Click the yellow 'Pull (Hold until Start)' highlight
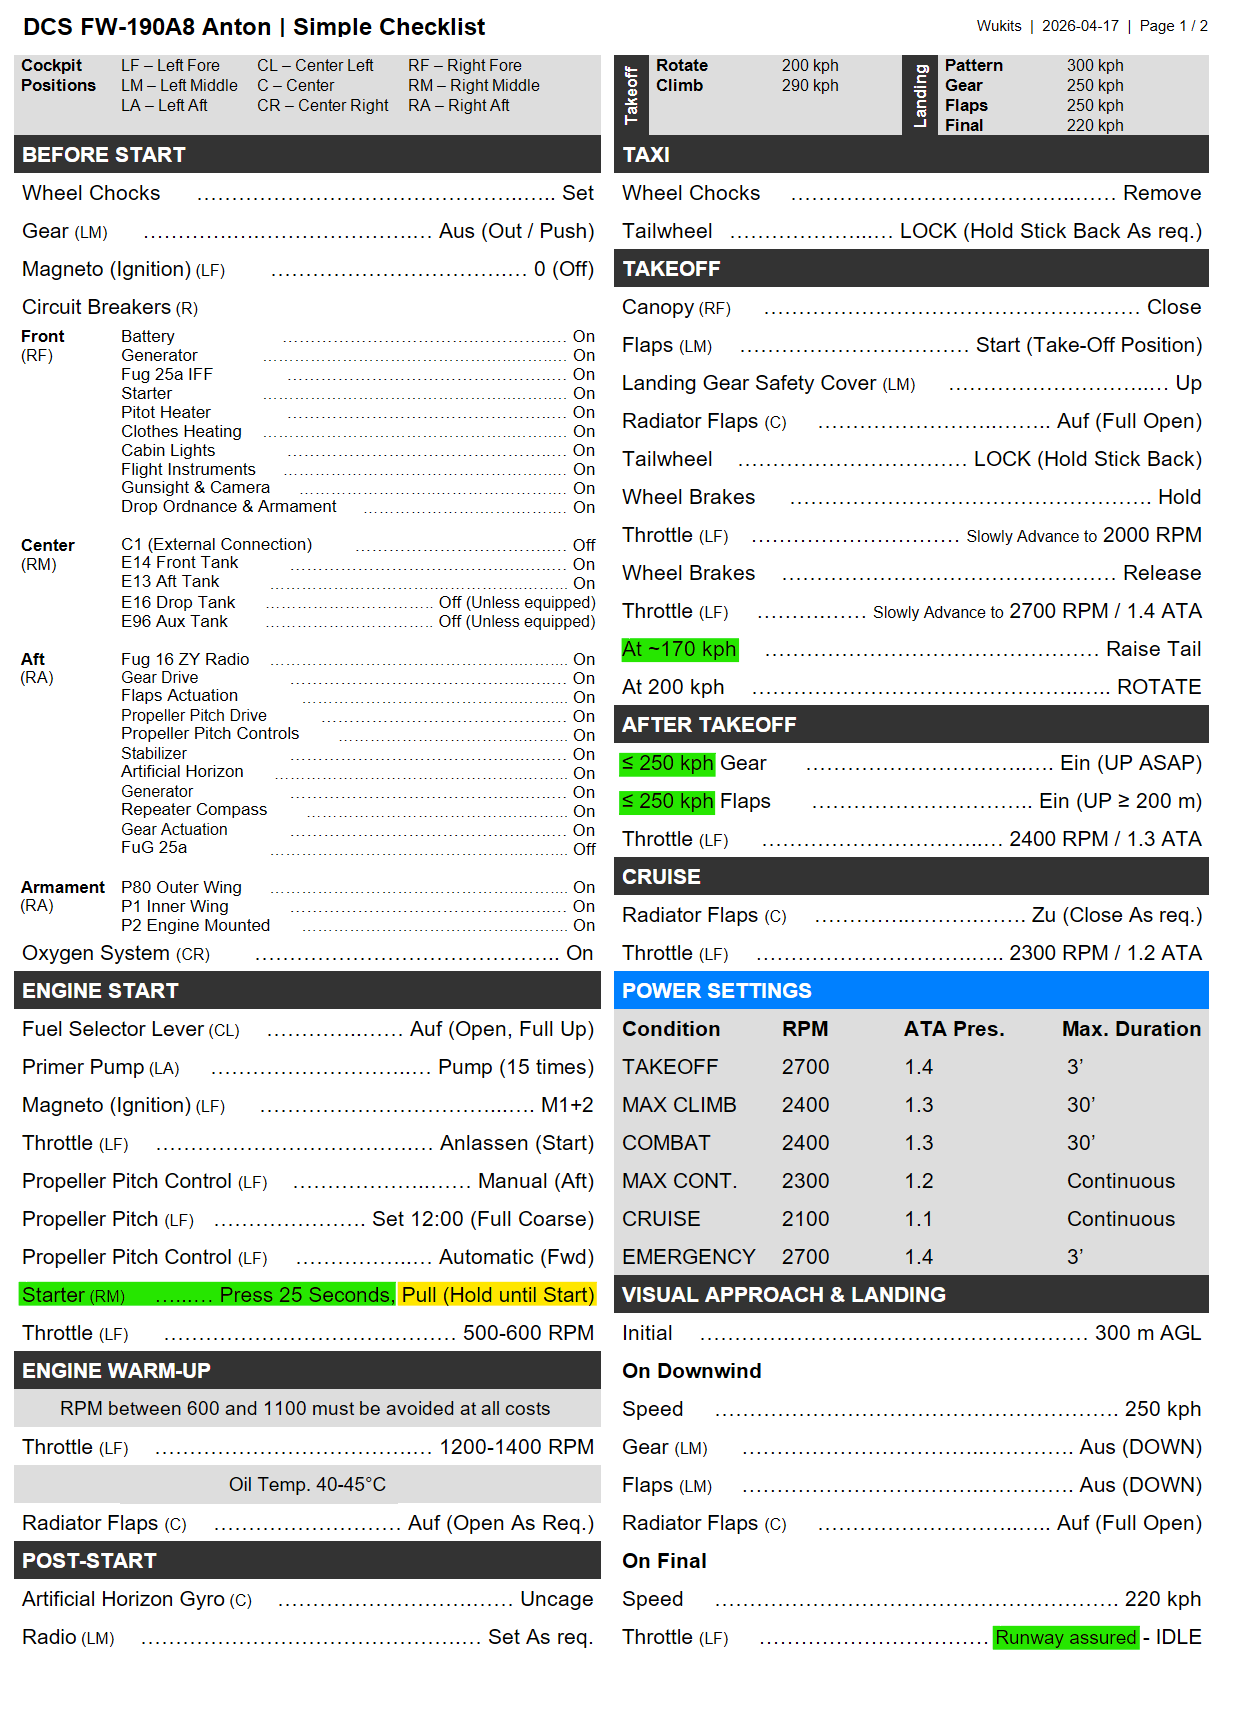Screen dimensions: 1234x1709 click(497, 1295)
